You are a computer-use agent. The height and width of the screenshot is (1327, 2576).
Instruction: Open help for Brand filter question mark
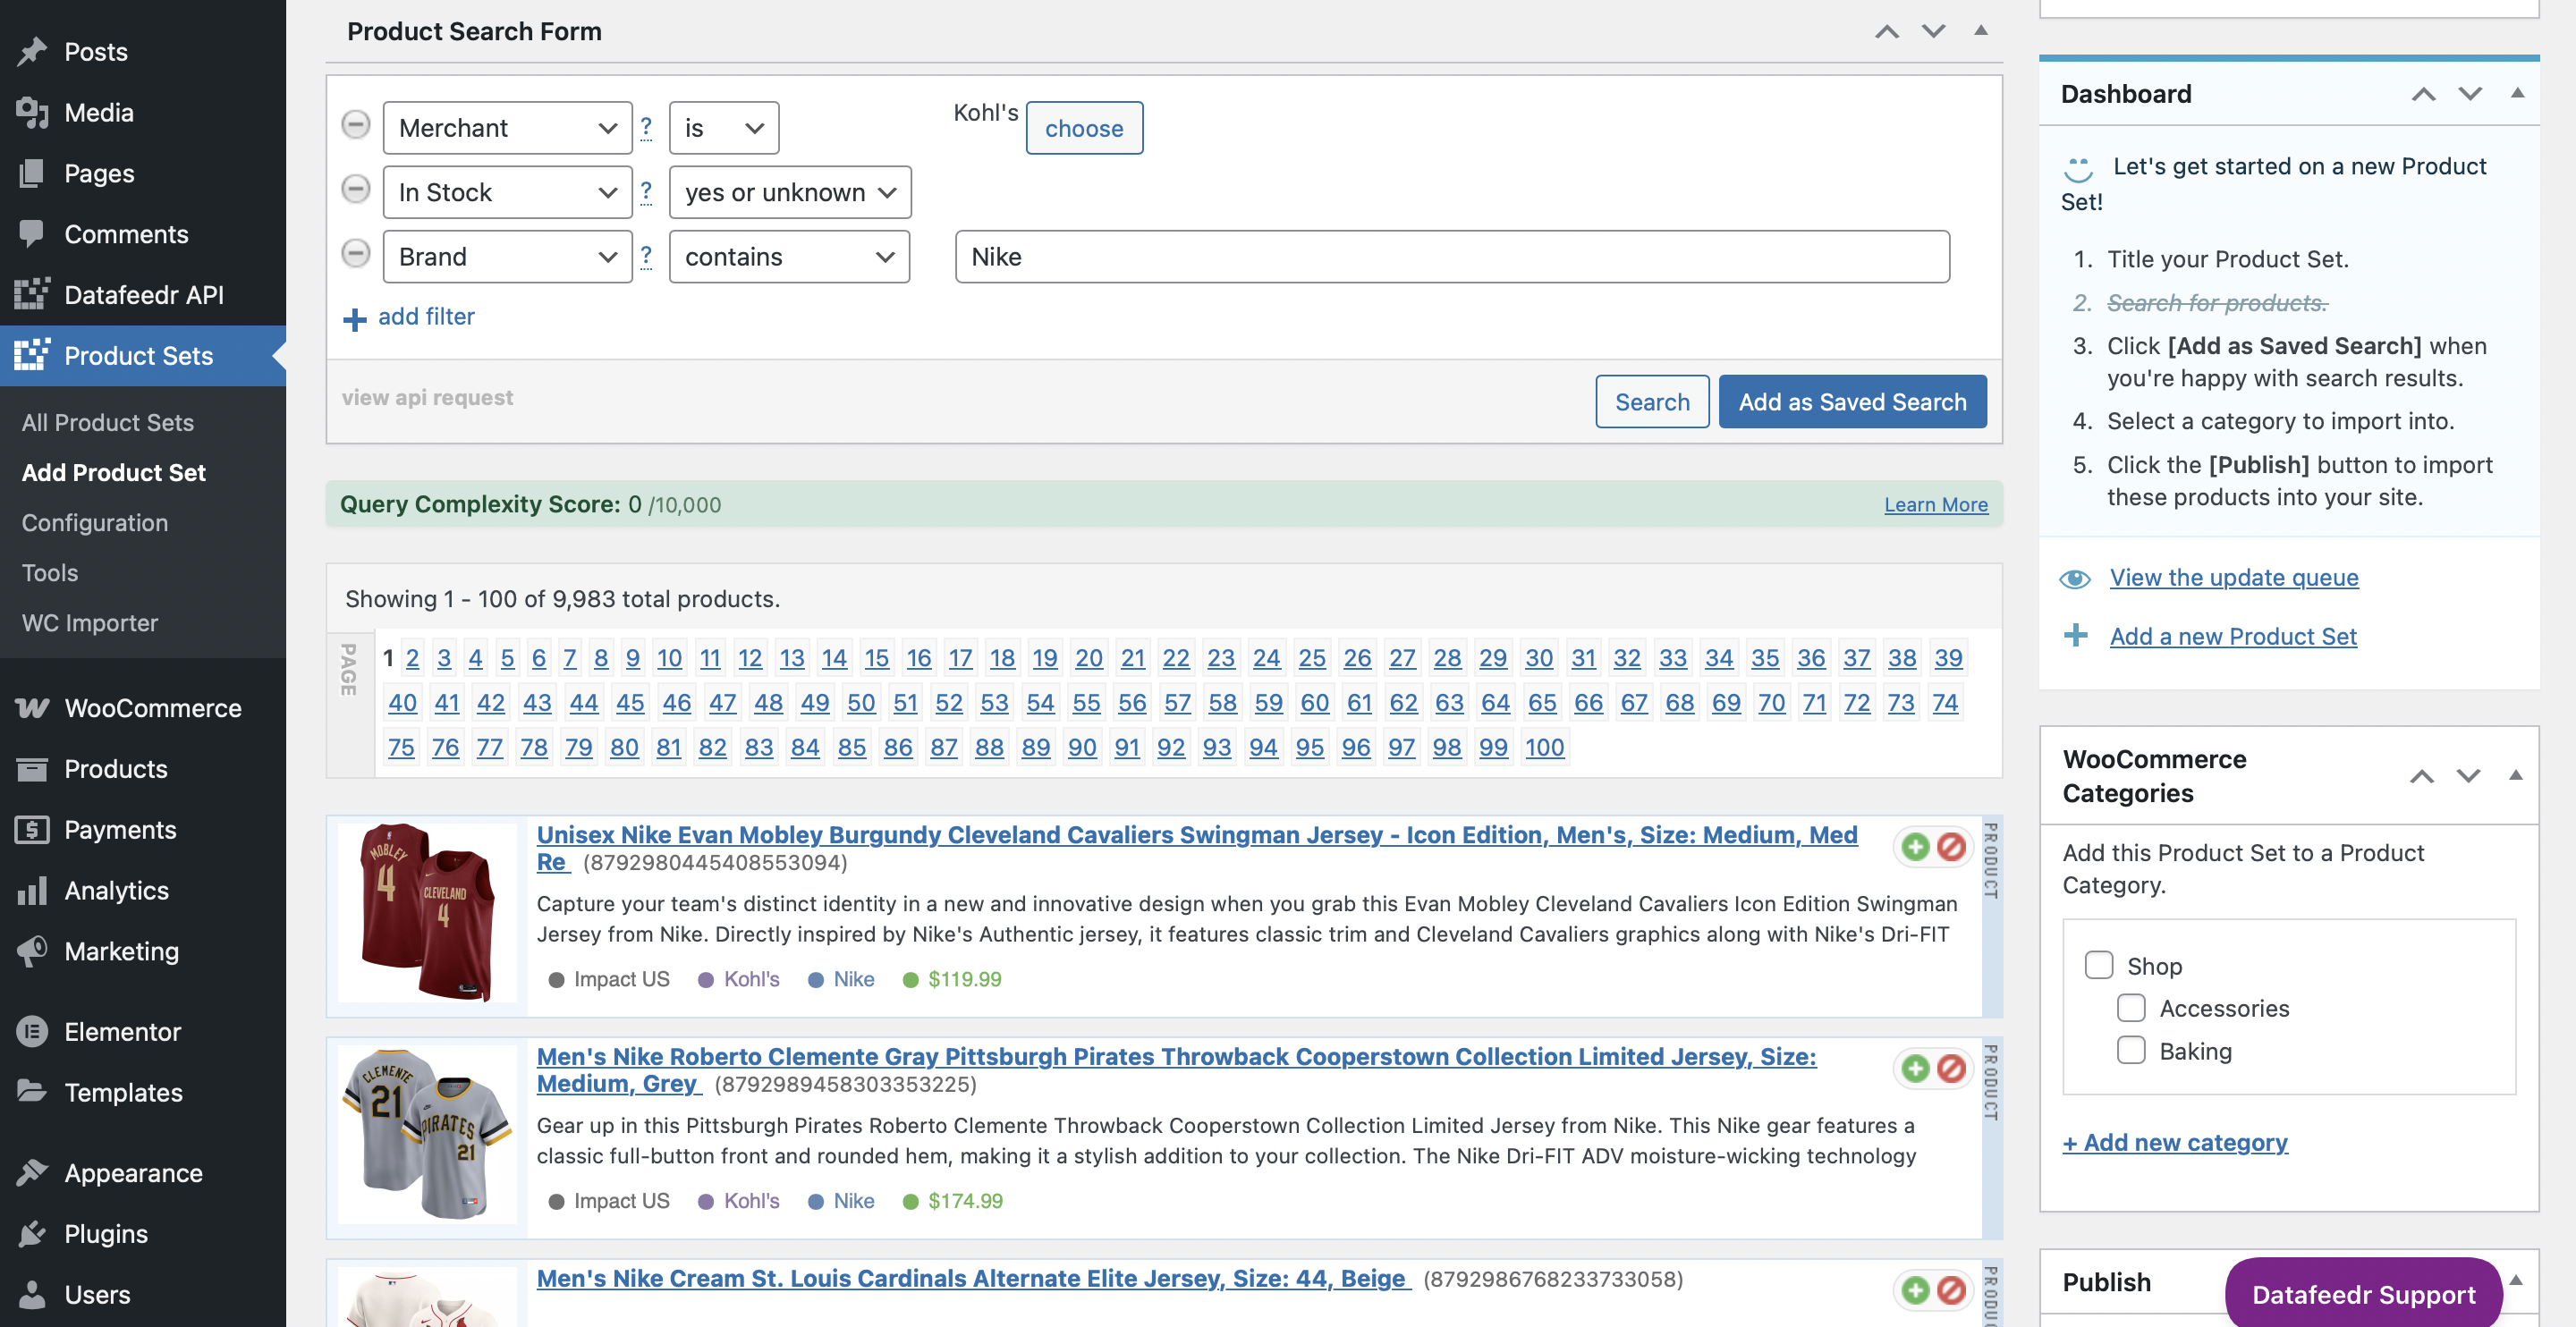[646, 256]
